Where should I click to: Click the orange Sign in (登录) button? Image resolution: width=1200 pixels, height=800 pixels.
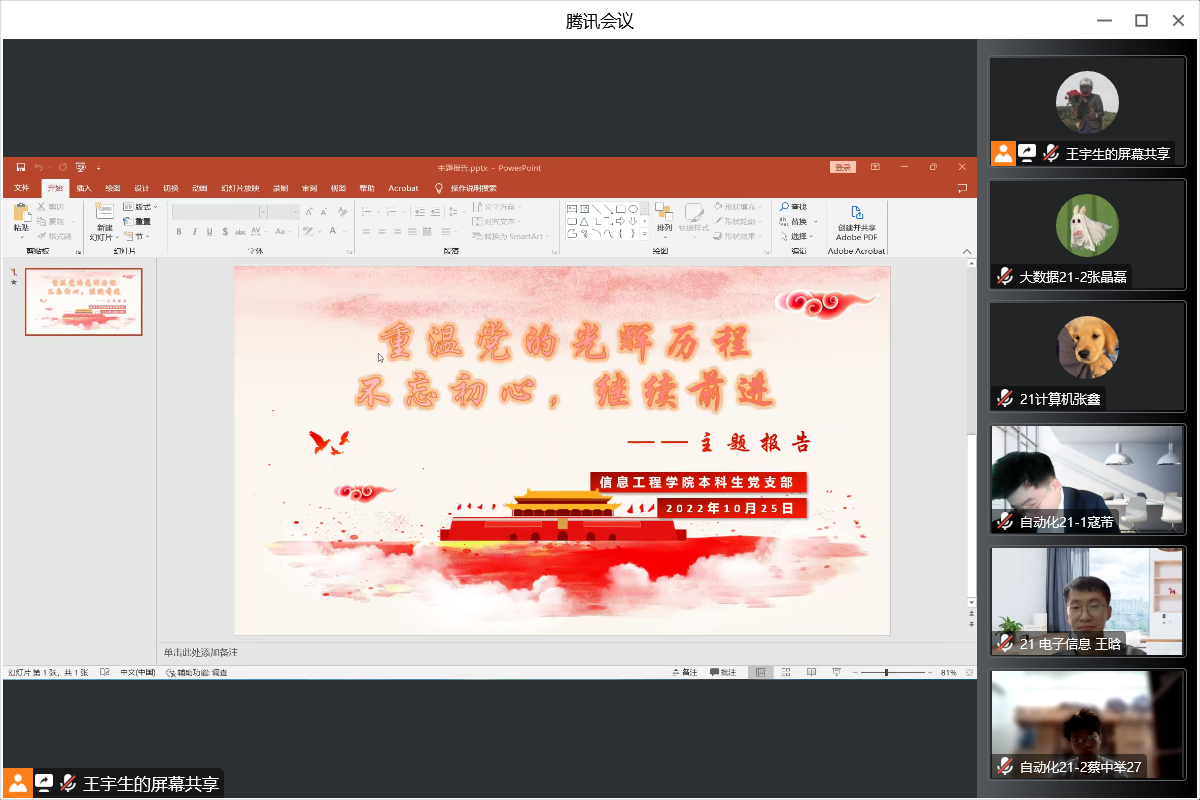[843, 167]
